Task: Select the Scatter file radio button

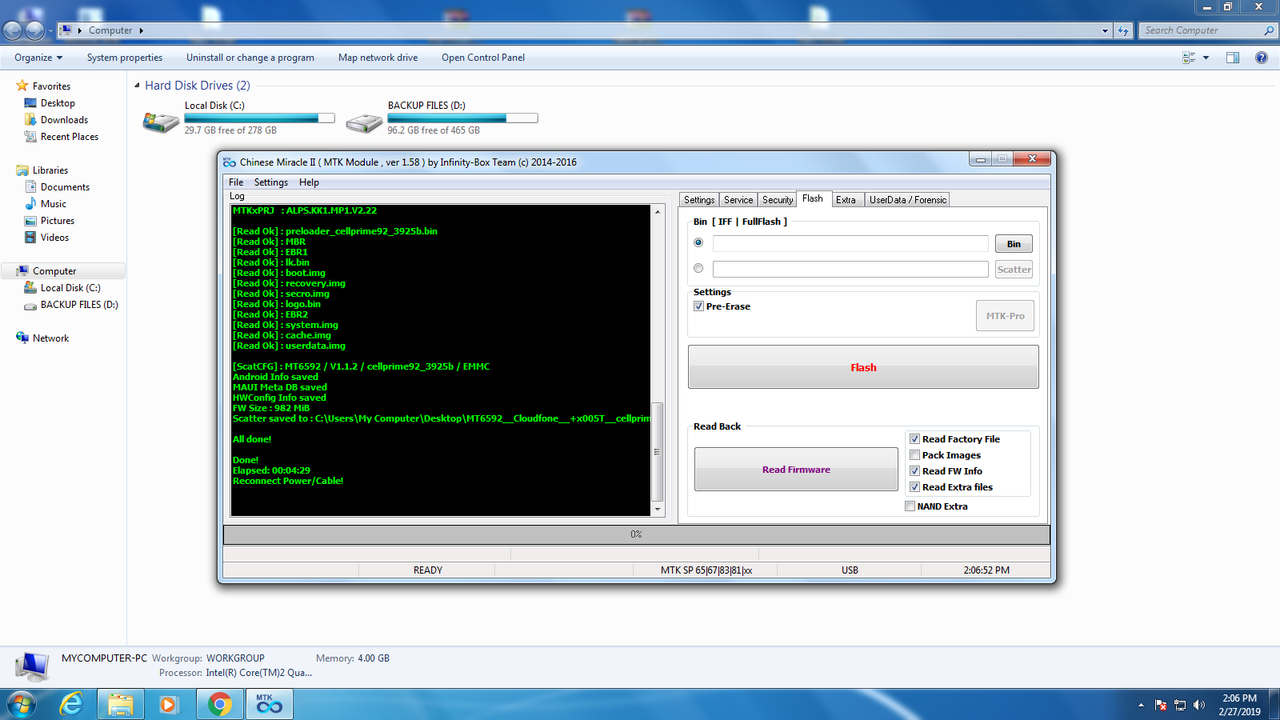Action: tap(698, 268)
